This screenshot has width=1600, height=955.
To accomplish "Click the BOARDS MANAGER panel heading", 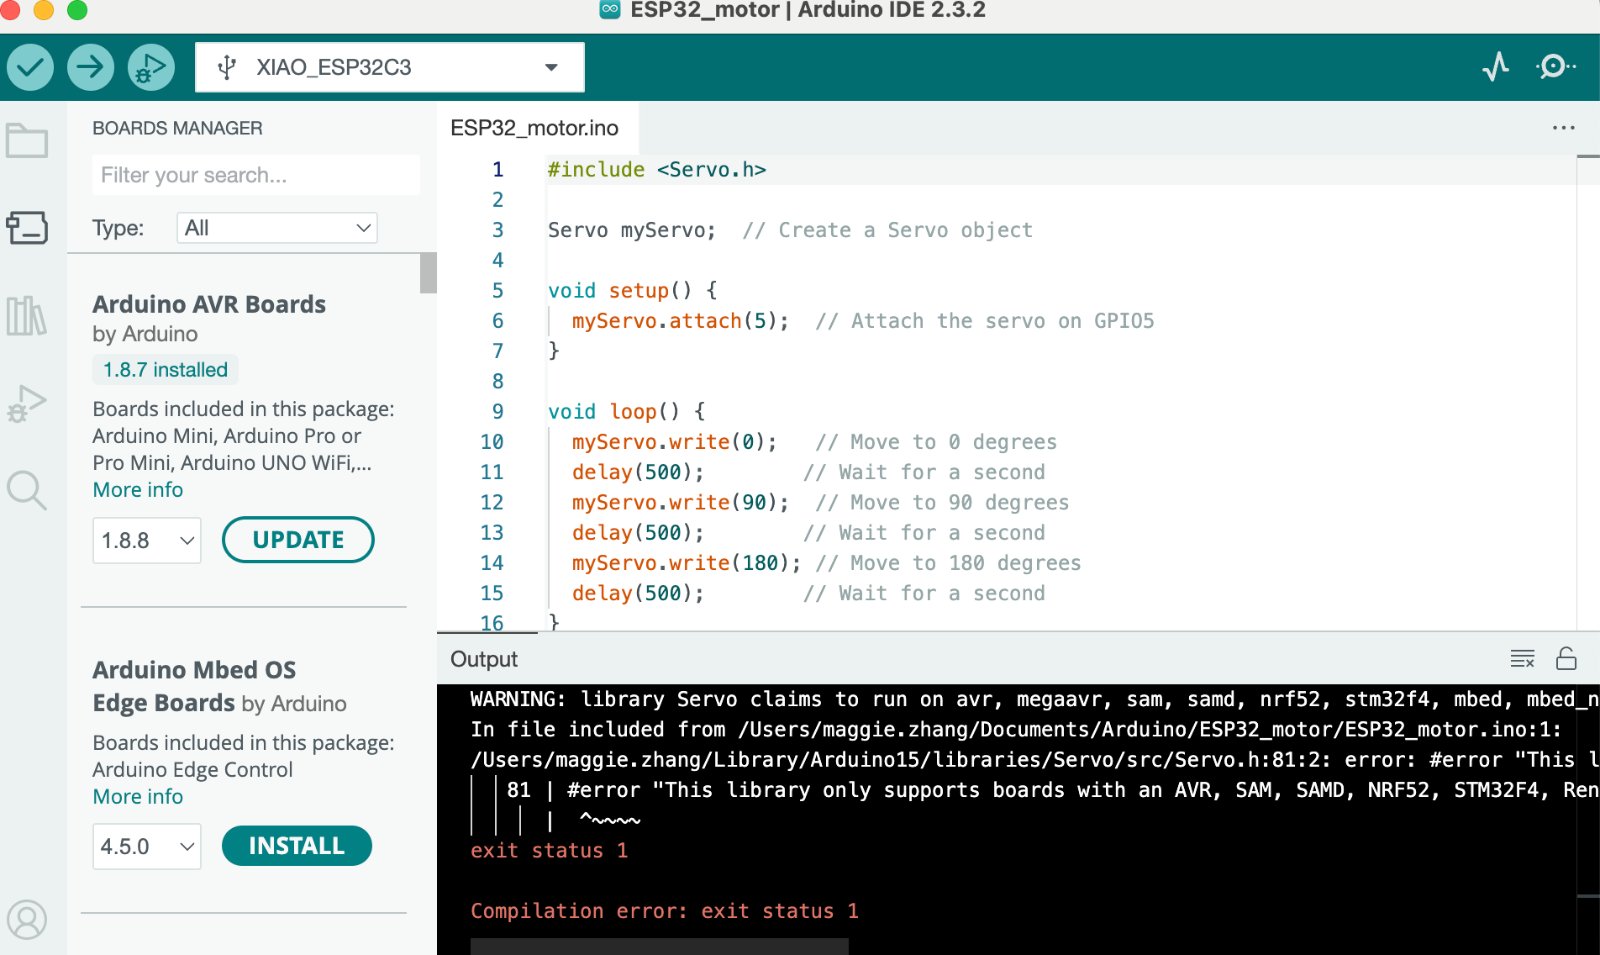I will click(x=177, y=128).
